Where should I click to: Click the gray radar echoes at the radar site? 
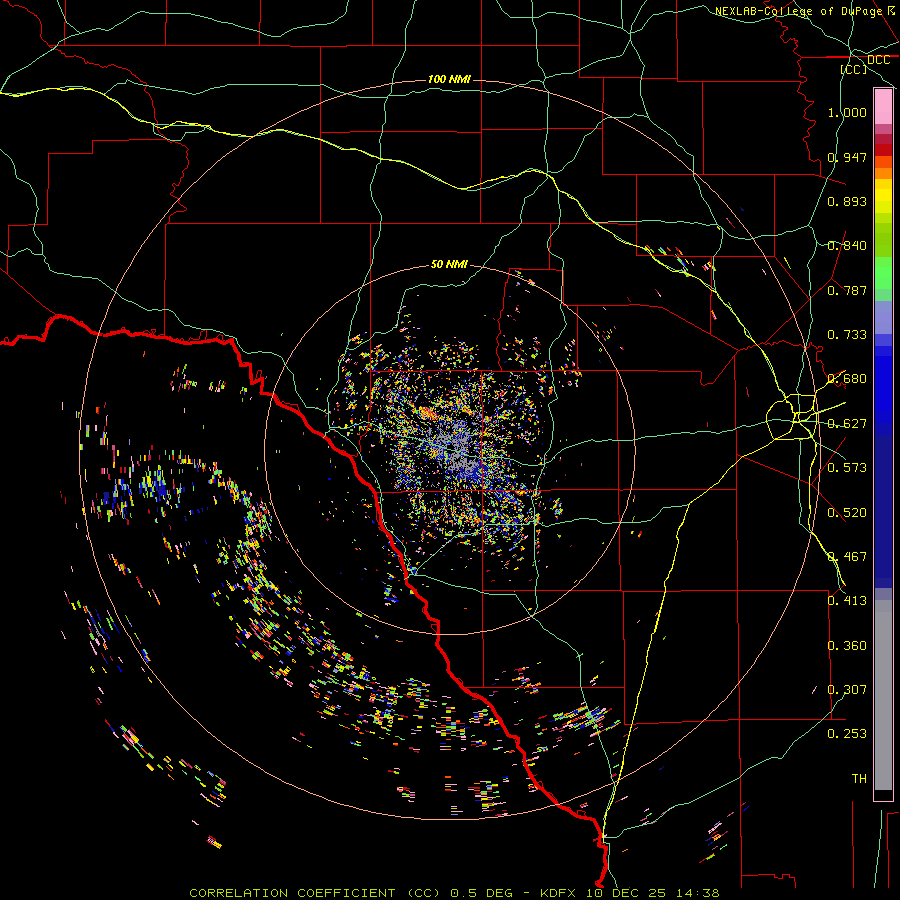pos(459,451)
